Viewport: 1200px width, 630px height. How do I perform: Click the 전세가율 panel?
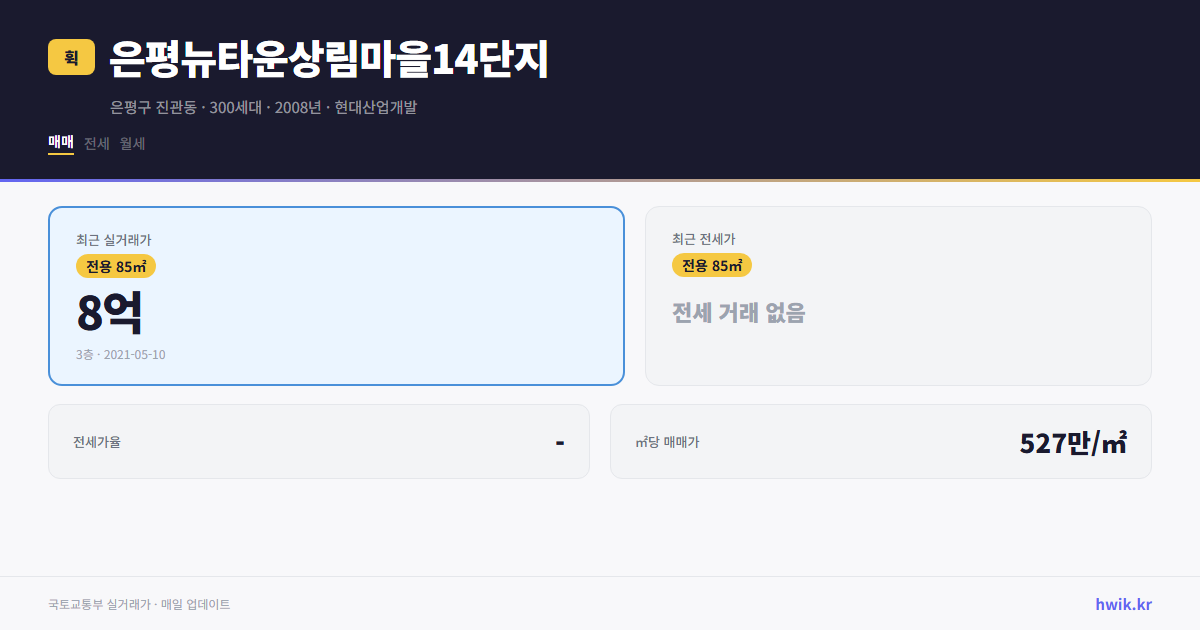(319, 441)
